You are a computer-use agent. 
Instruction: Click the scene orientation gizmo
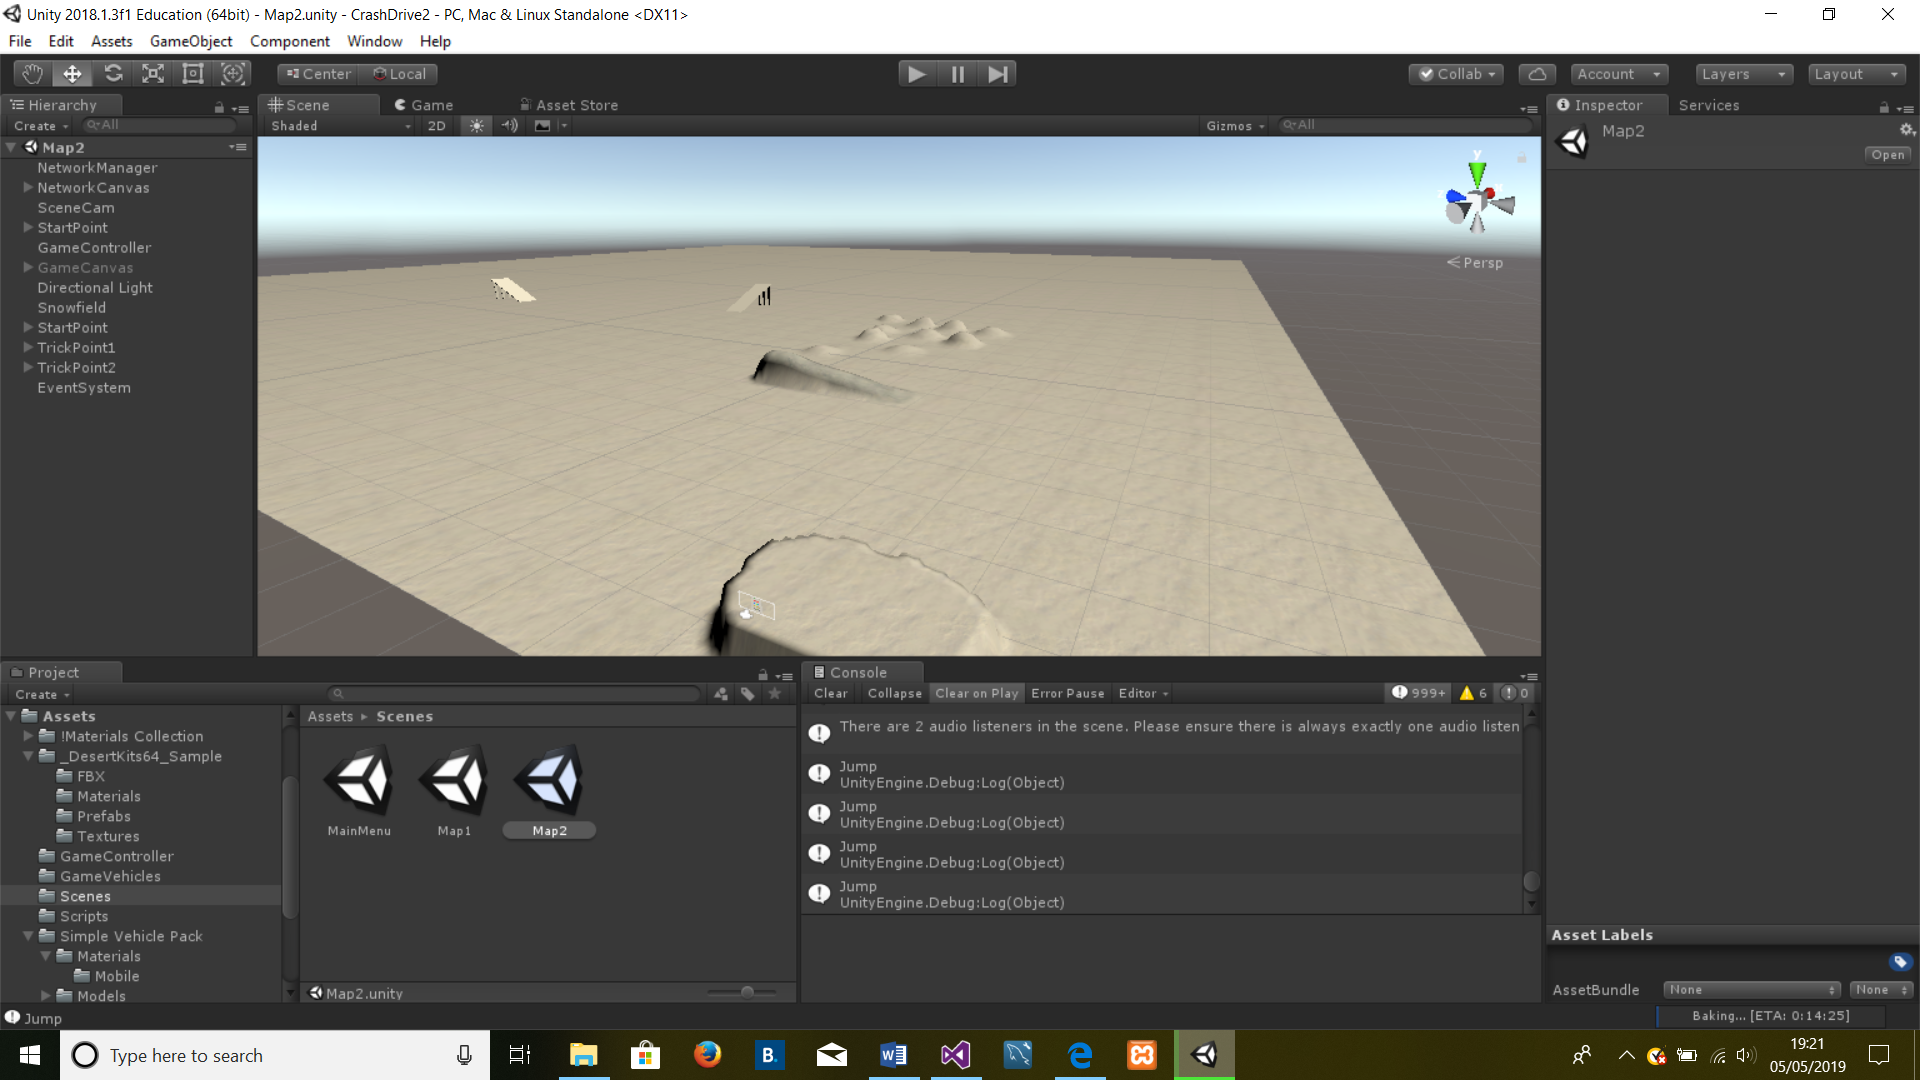tap(1478, 198)
